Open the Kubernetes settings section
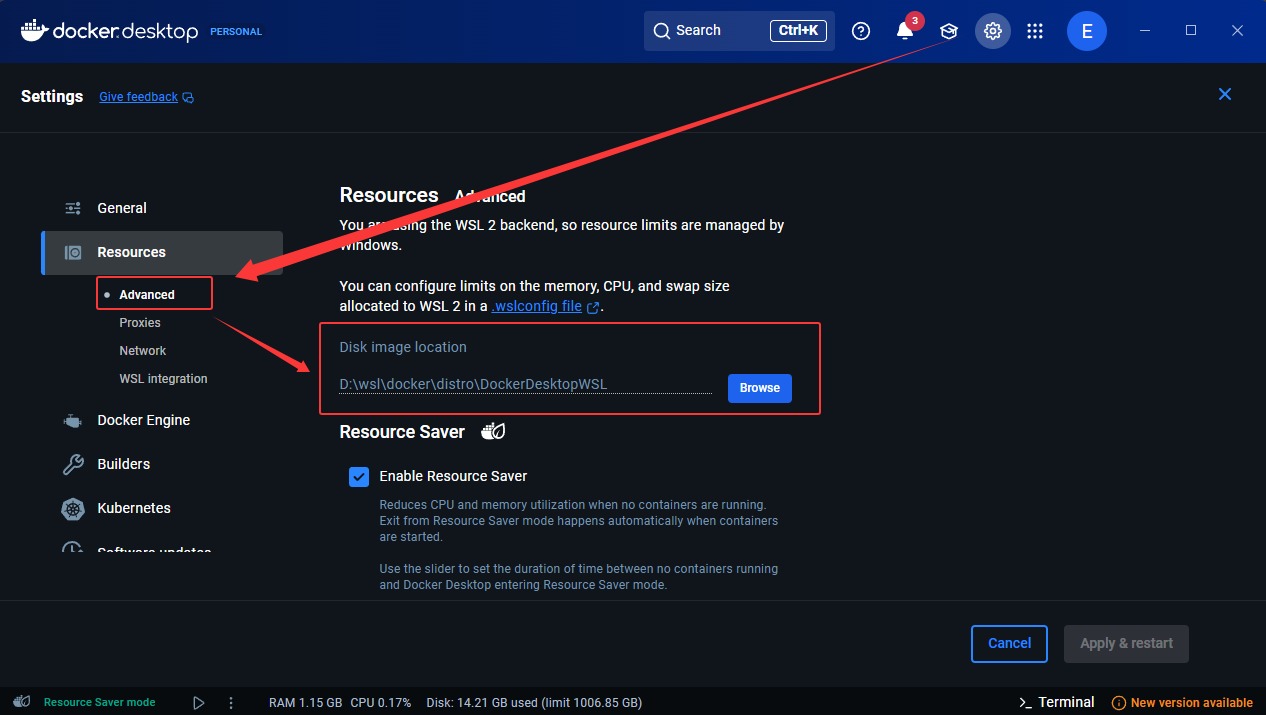The height and width of the screenshot is (715, 1266). click(x=133, y=508)
